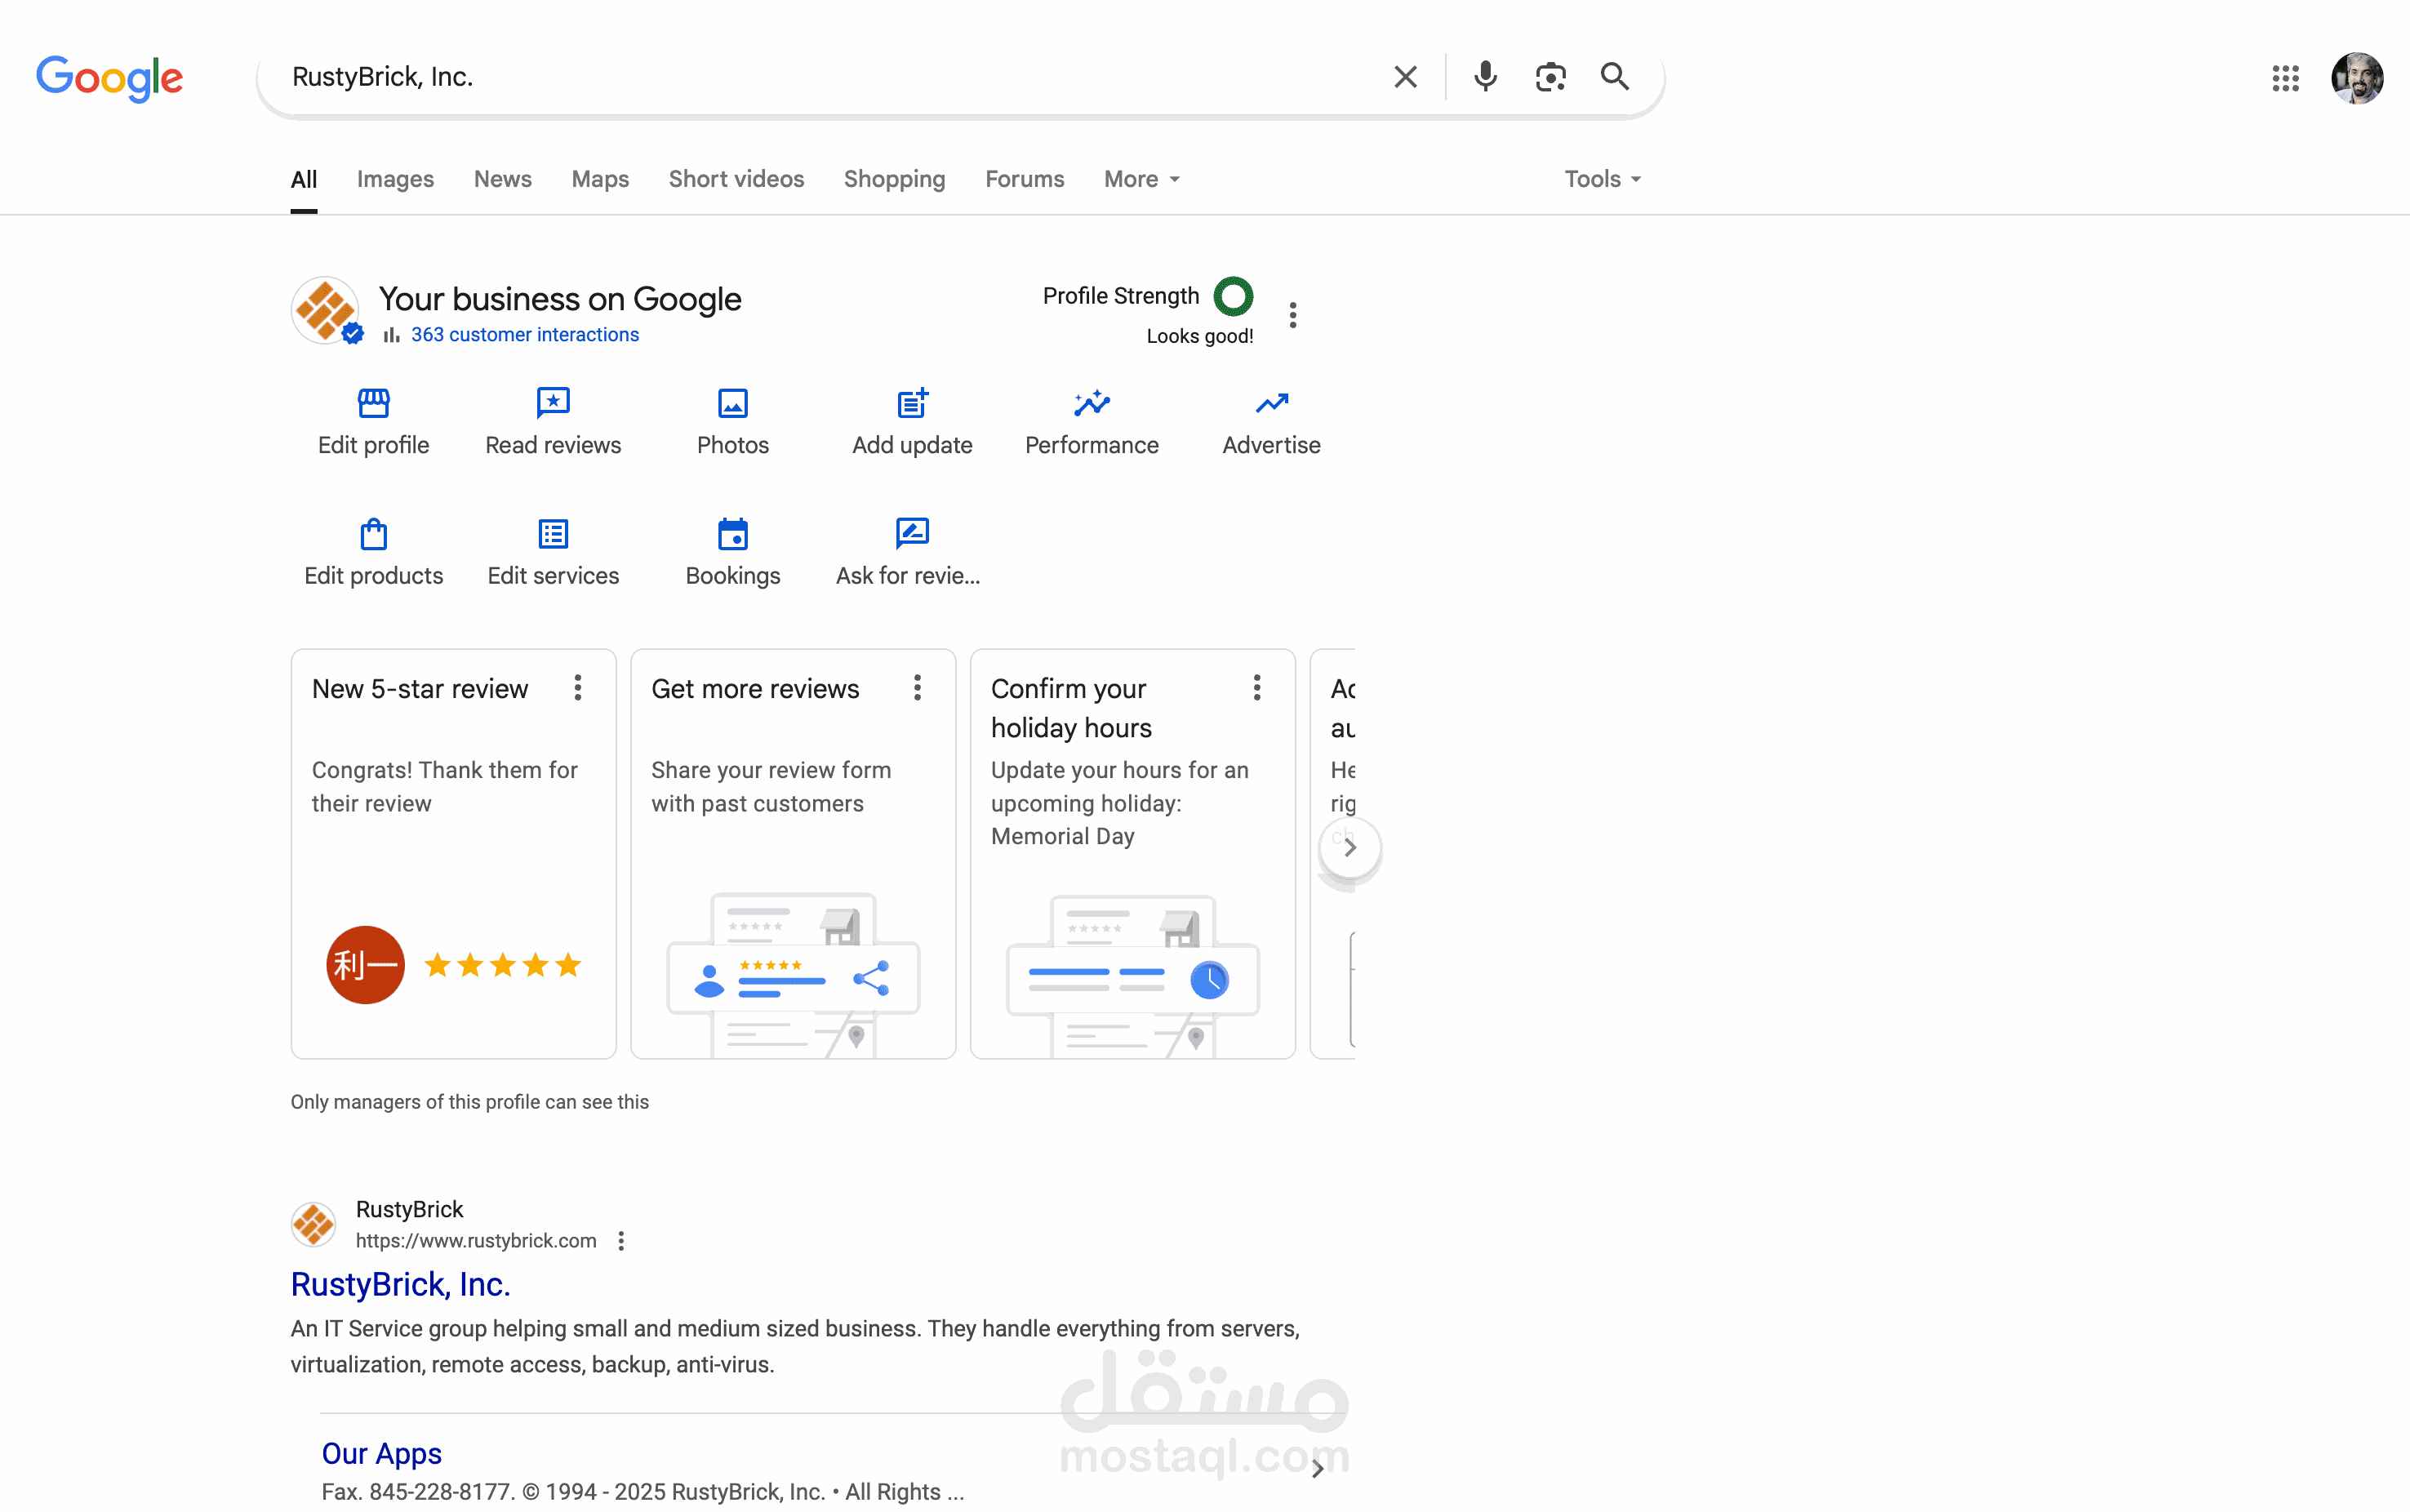Switch to the Maps tab
The image size is (2410, 1512).
pos(600,179)
